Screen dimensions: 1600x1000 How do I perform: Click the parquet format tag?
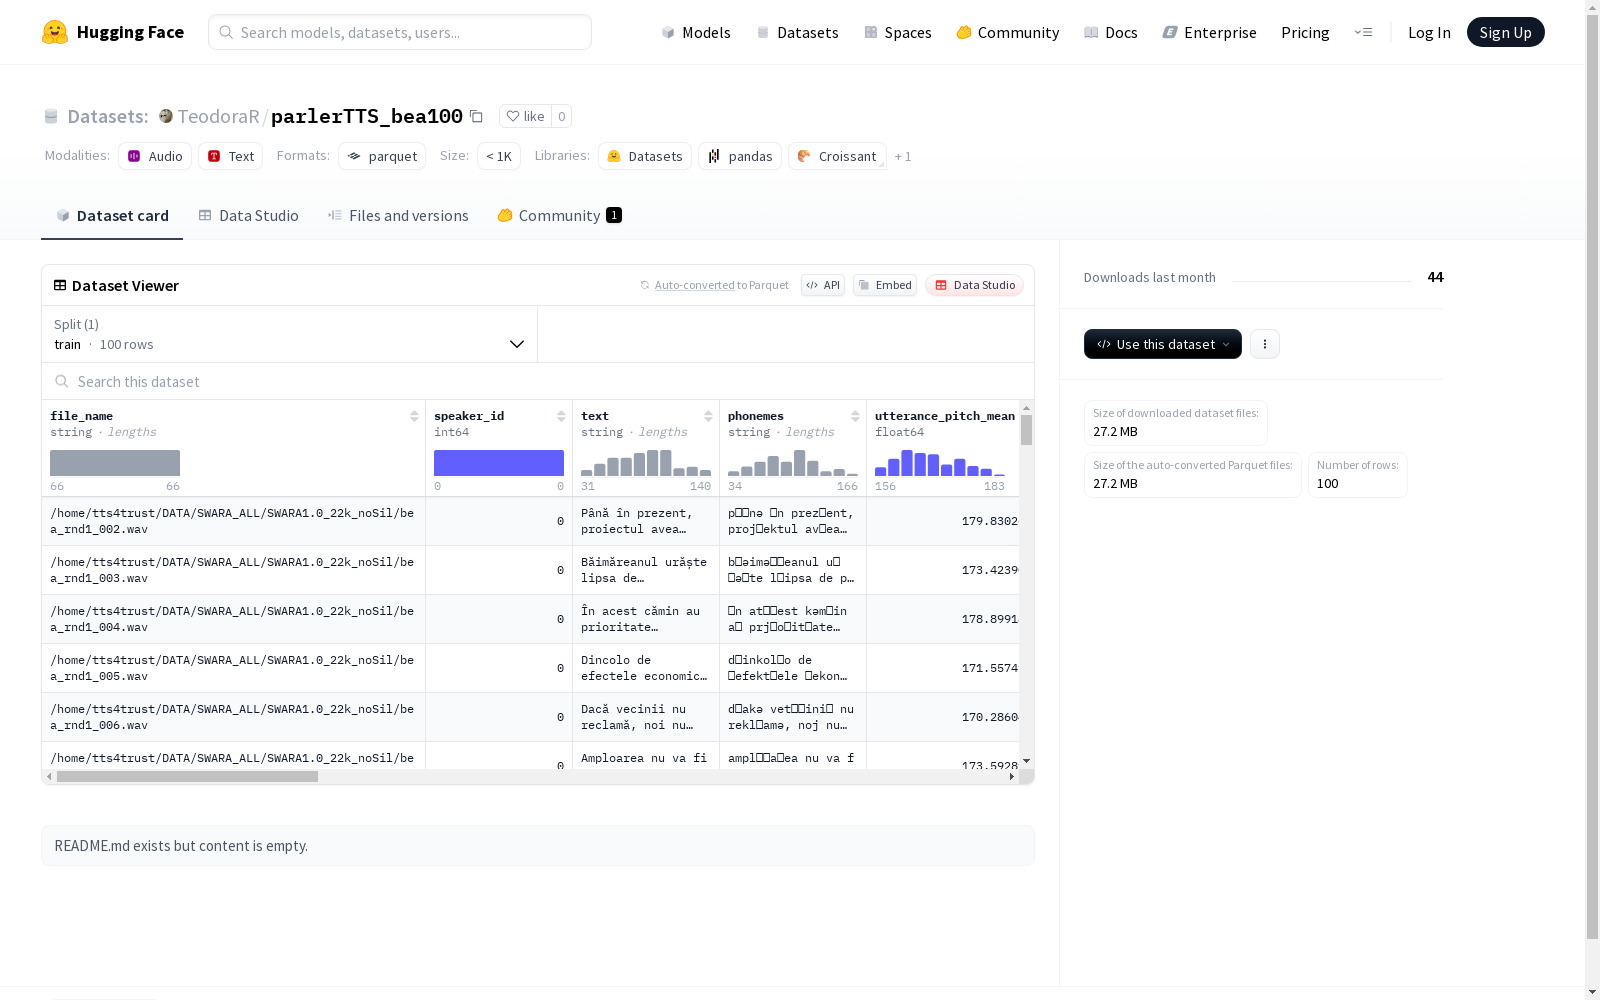tap(382, 156)
